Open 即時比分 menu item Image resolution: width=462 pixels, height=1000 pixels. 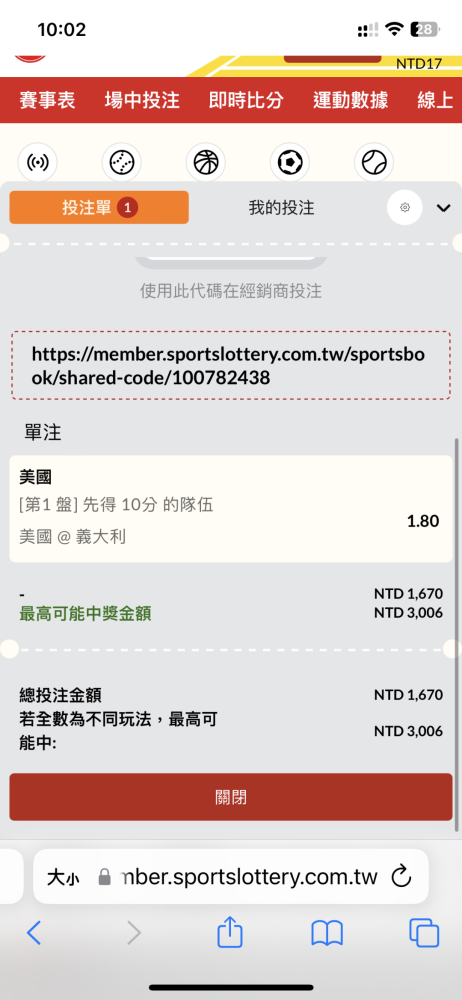[246, 100]
